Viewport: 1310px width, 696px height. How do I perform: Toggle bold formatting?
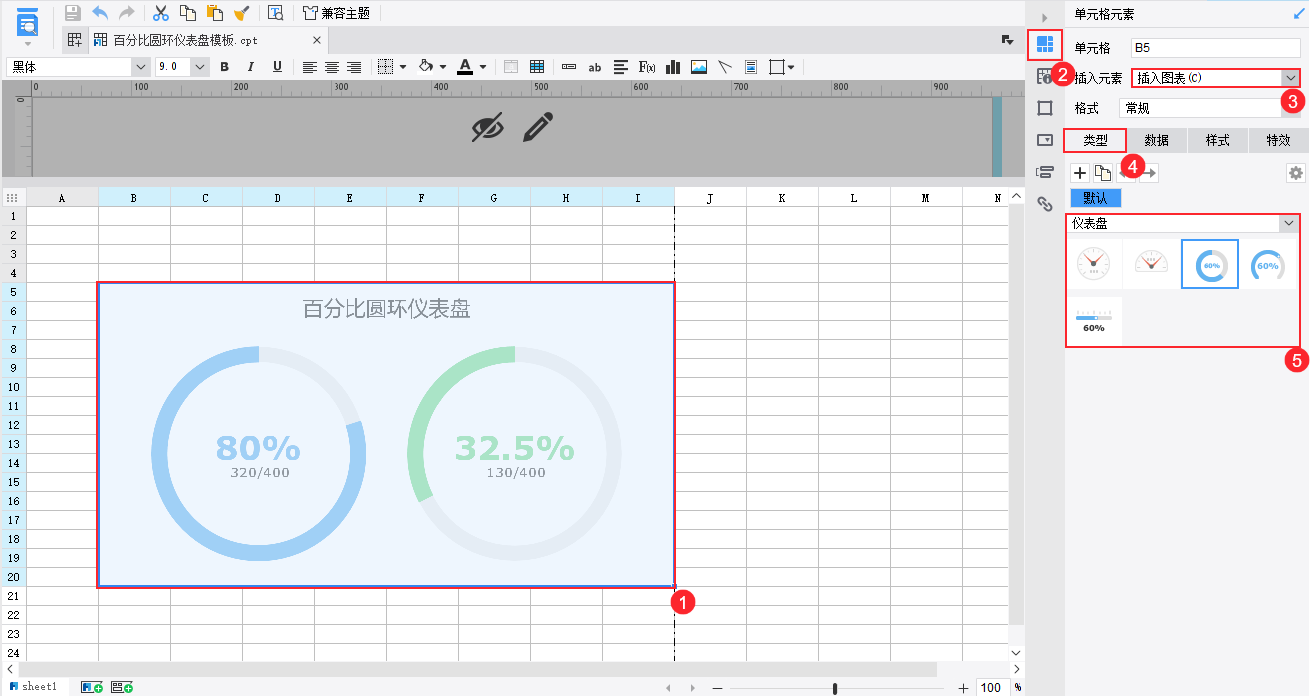224,67
